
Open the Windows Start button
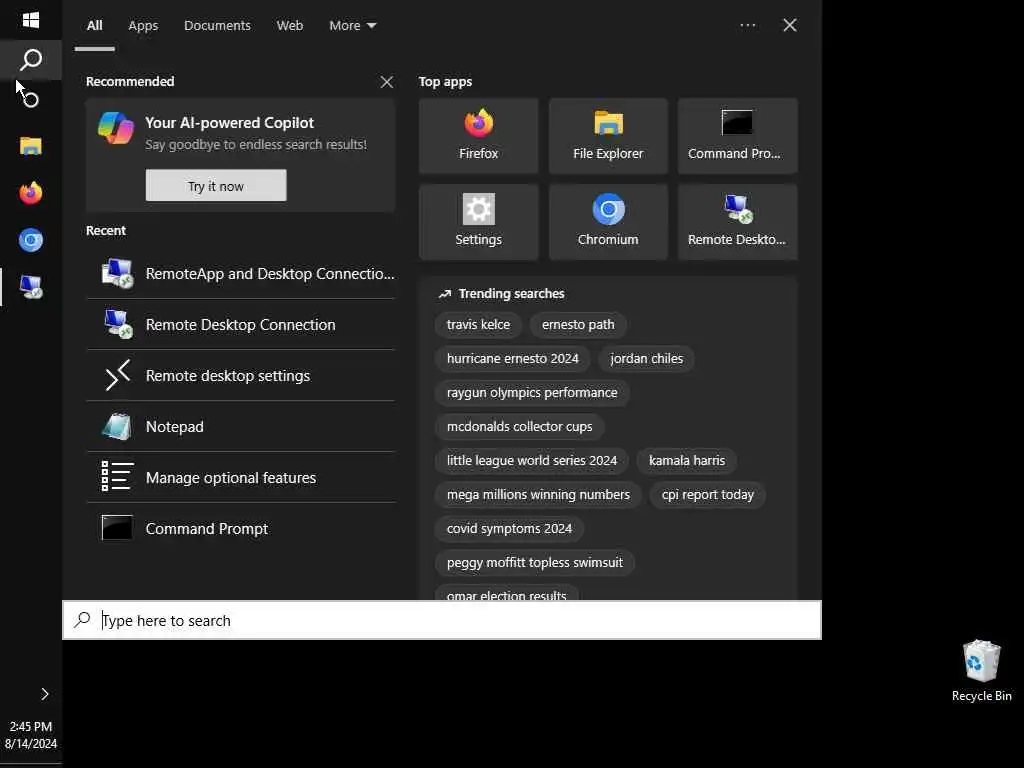(31, 20)
